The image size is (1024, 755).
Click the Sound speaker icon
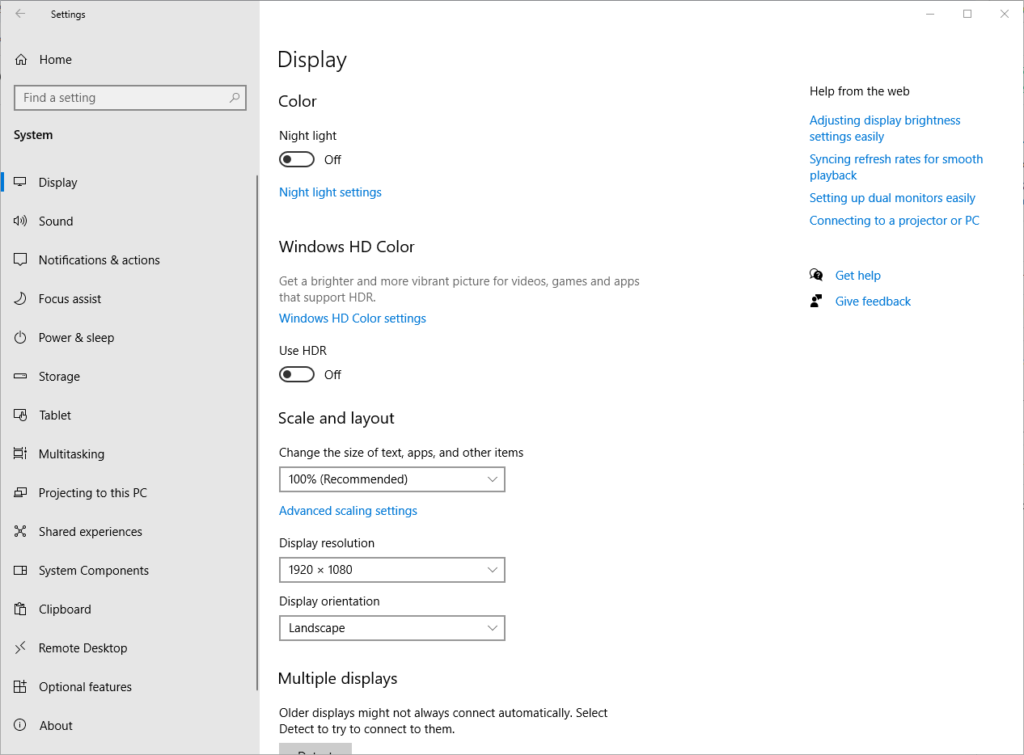20,221
